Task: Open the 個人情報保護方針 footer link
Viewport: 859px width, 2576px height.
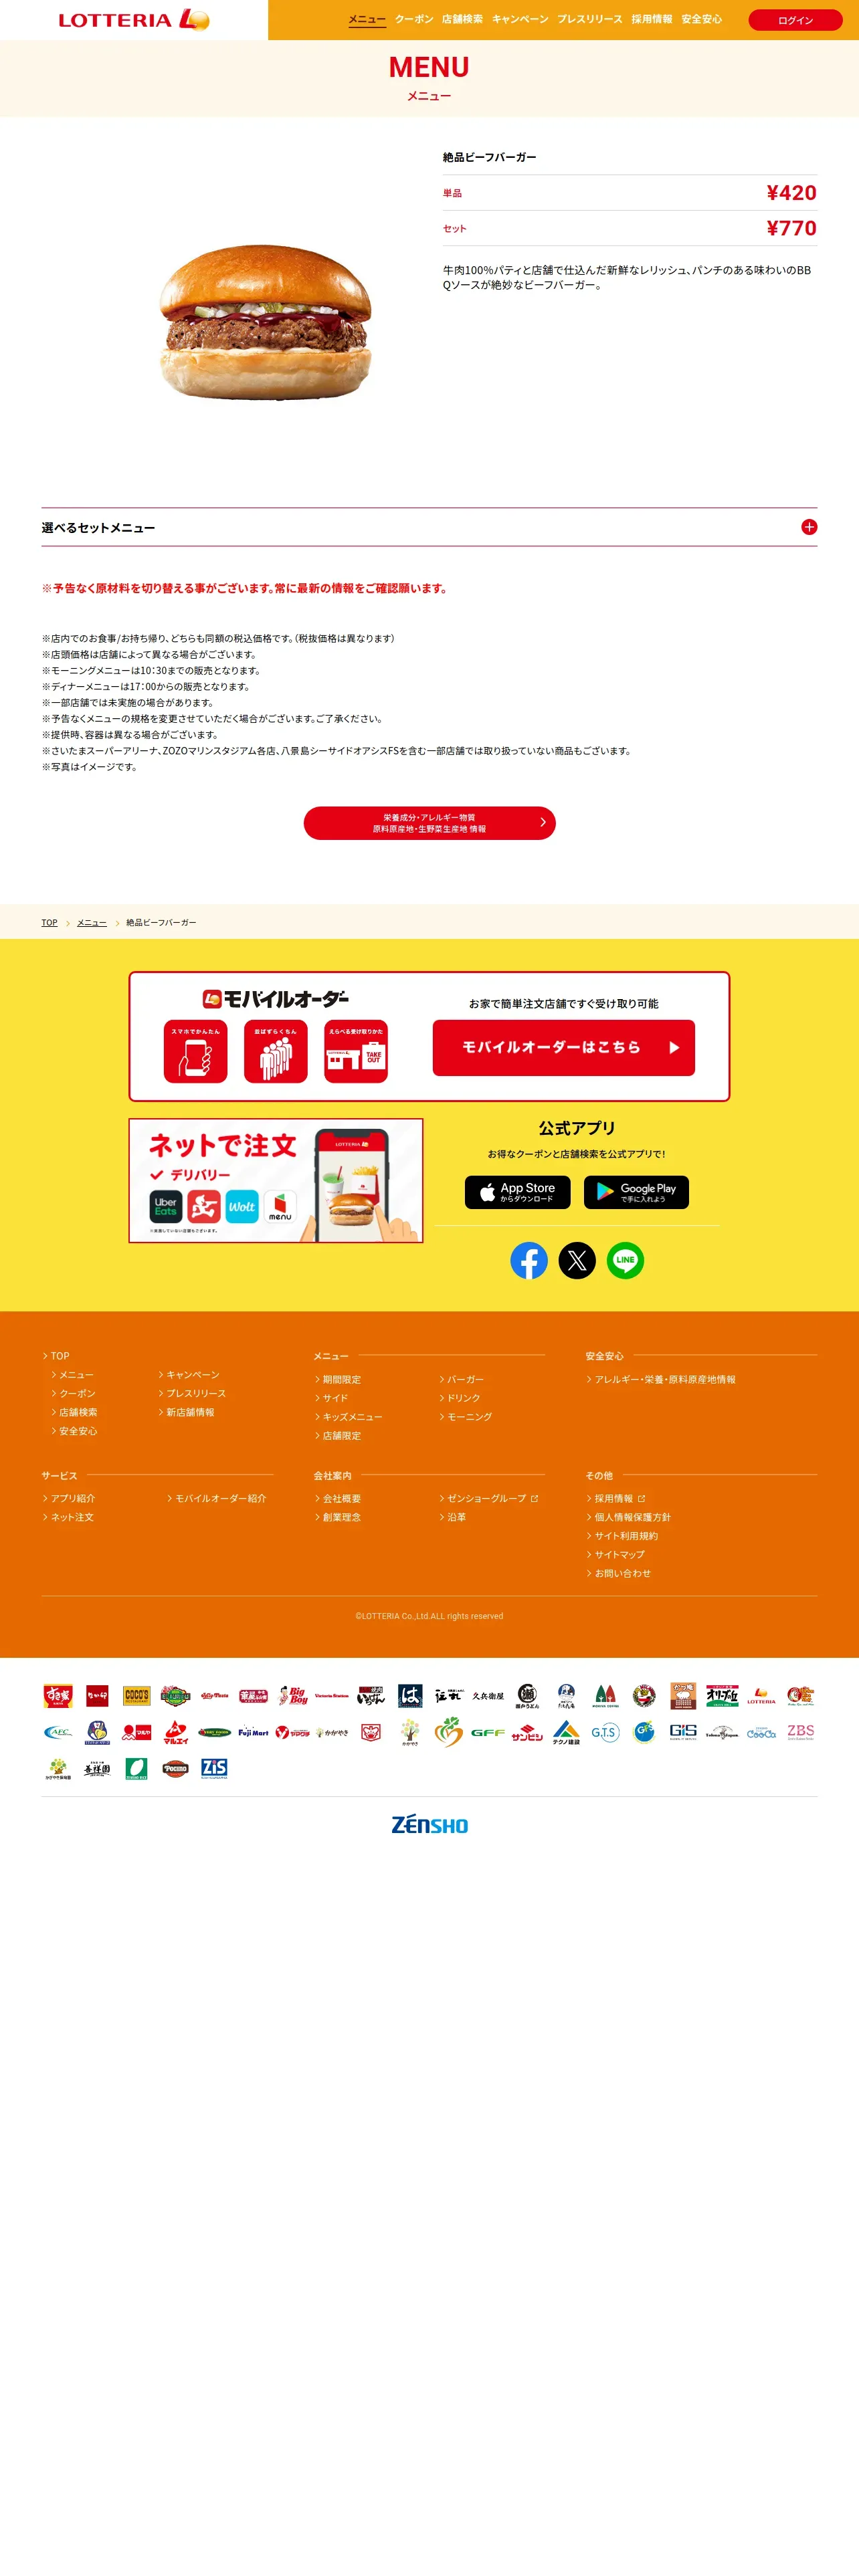Action: 632,1517
